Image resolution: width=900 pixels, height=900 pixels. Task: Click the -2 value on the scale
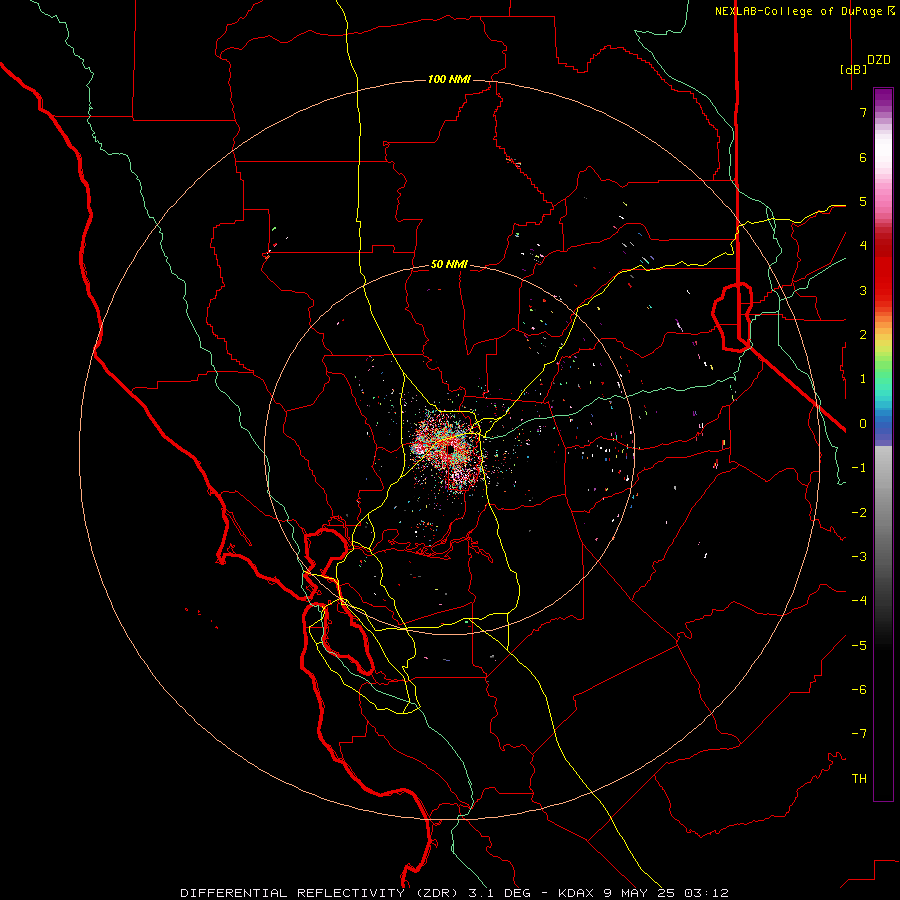coord(859,512)
